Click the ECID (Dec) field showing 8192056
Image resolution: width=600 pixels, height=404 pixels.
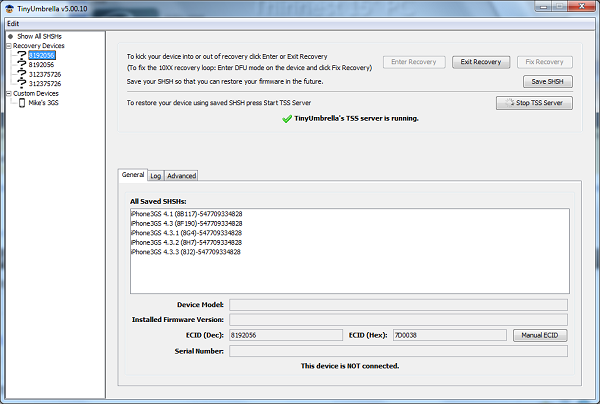286,335
